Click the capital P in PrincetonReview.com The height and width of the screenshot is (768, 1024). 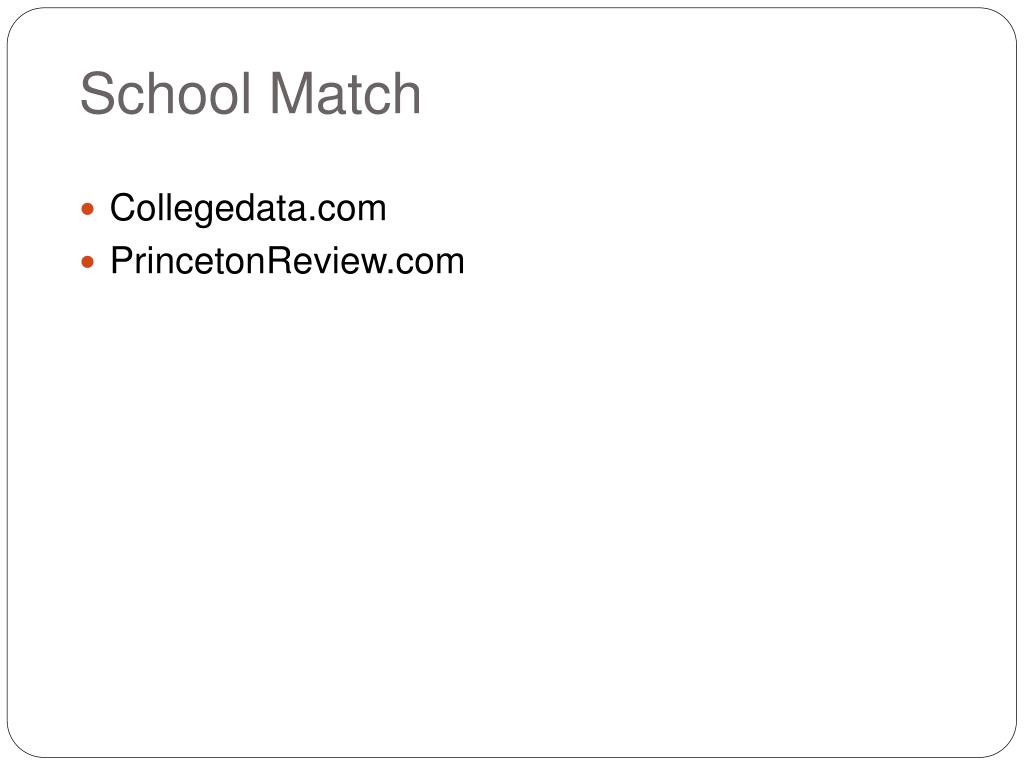point(122,261)
